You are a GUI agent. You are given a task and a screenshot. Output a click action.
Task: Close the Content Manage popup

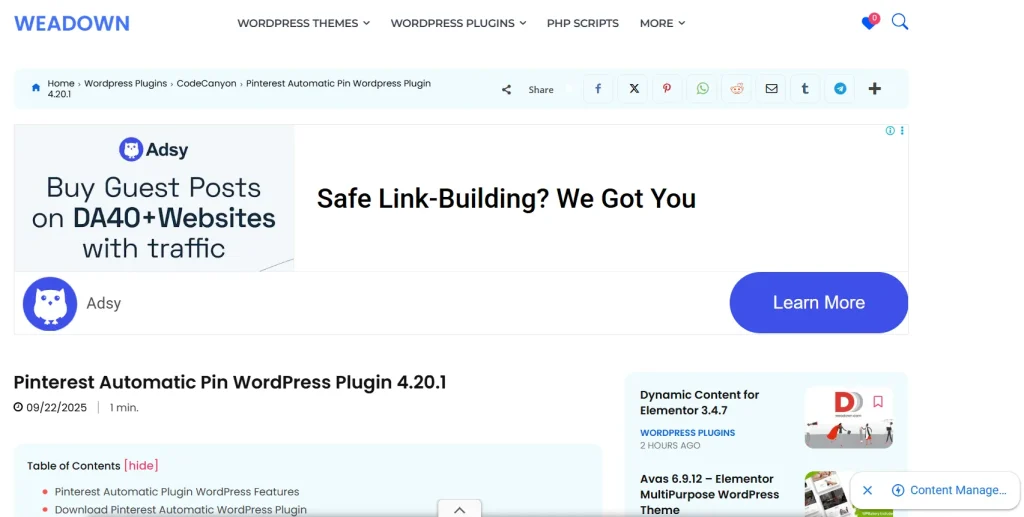click(867, 490)
